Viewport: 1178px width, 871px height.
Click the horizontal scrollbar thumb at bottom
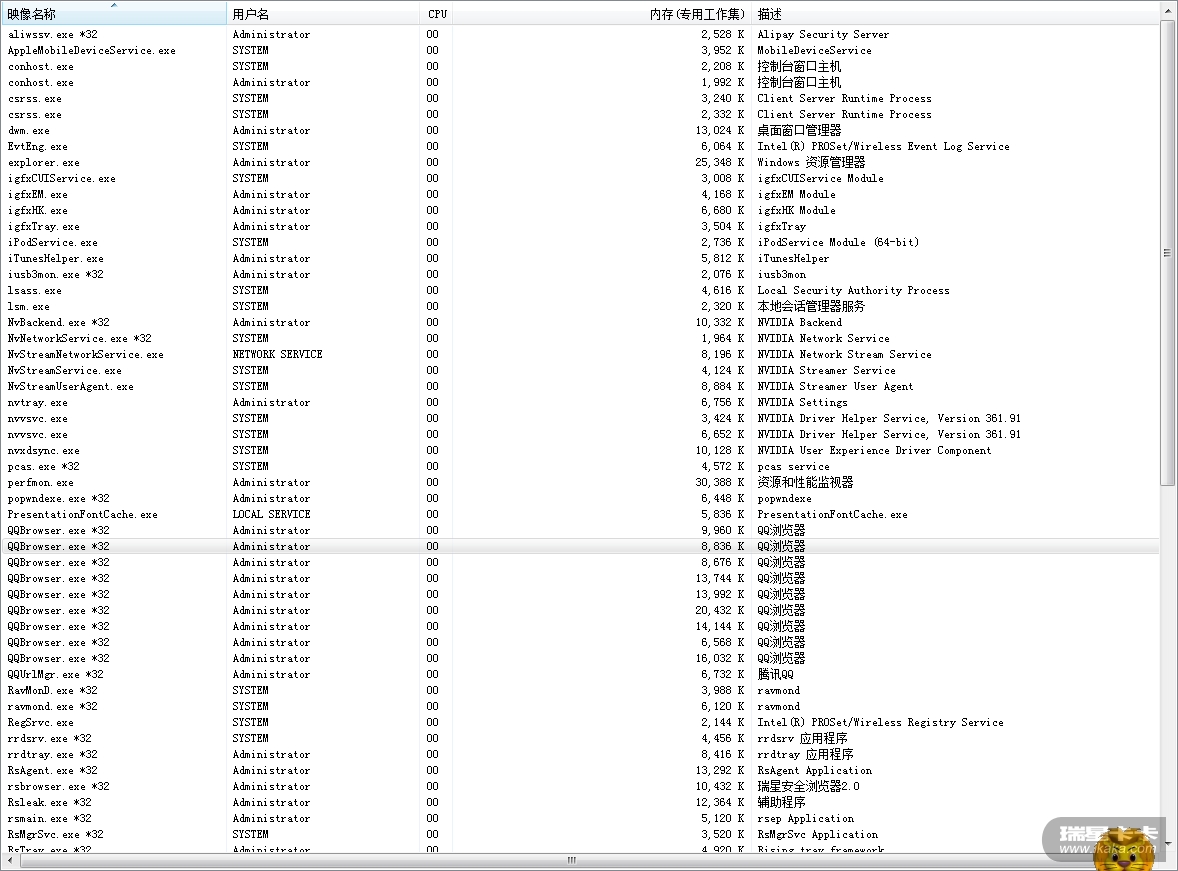click(571, 860)
